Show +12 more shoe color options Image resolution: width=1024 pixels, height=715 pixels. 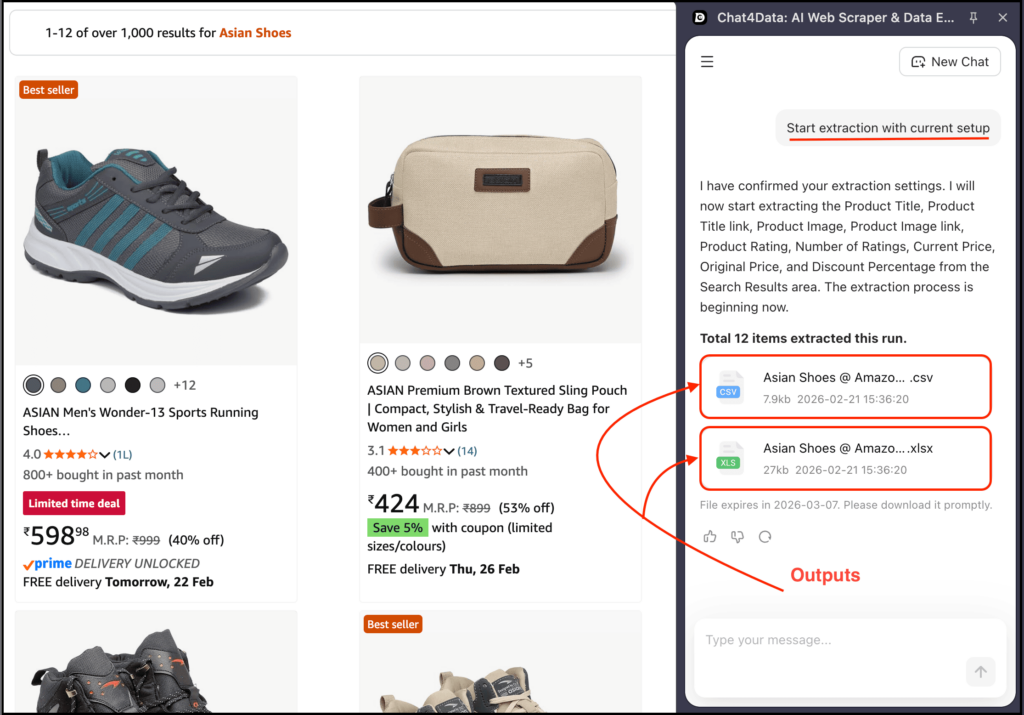click(x=183, y=385)
